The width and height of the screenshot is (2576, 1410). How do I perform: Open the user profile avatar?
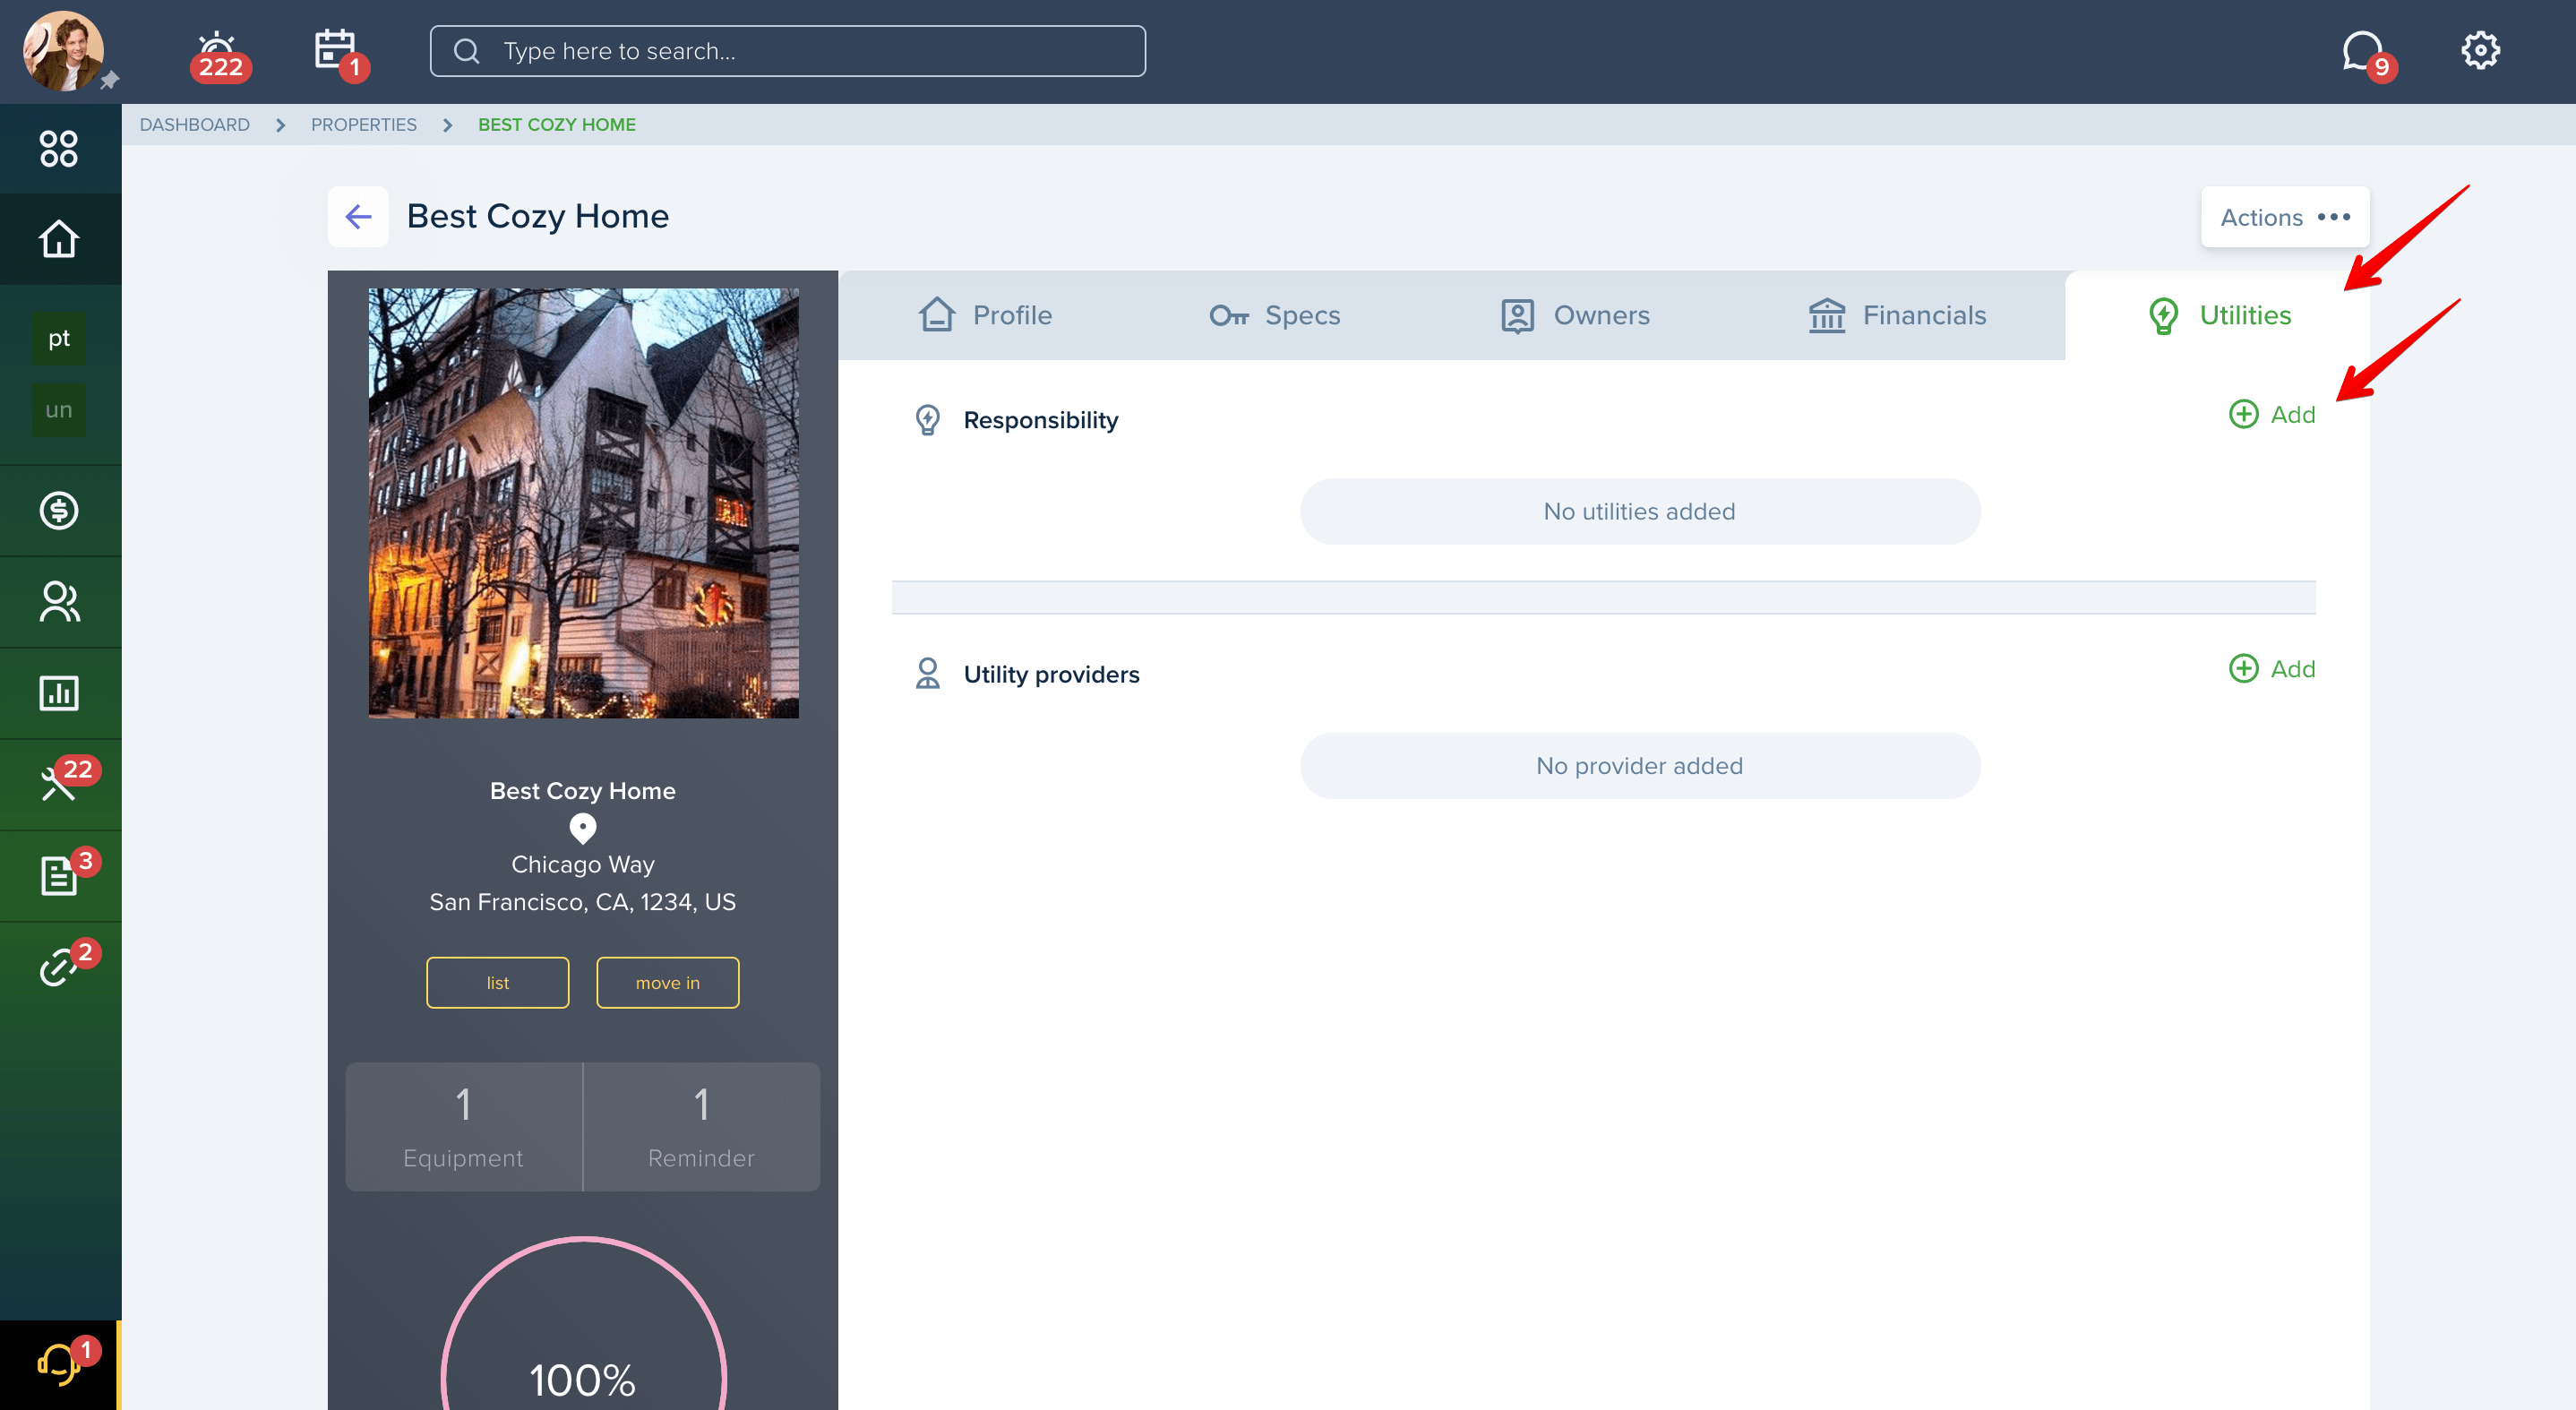tap(63, 51)
